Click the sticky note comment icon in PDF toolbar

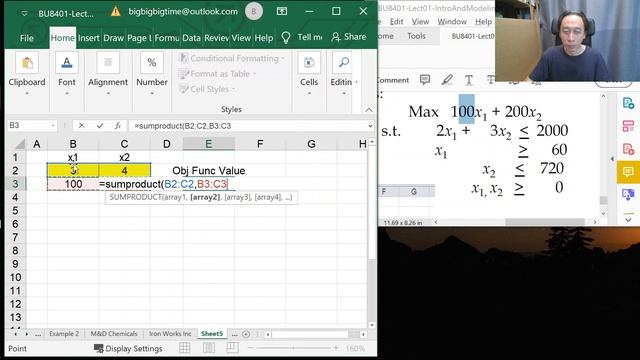(425, 80)
